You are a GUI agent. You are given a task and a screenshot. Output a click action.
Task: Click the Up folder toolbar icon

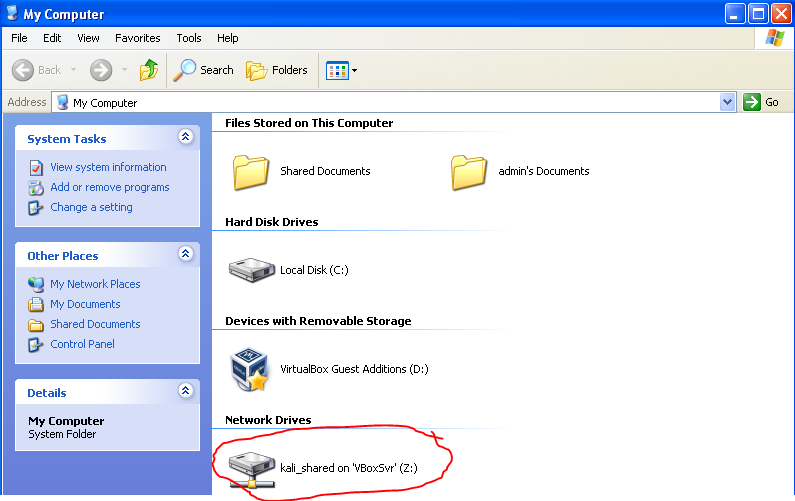tap(149, 70)
